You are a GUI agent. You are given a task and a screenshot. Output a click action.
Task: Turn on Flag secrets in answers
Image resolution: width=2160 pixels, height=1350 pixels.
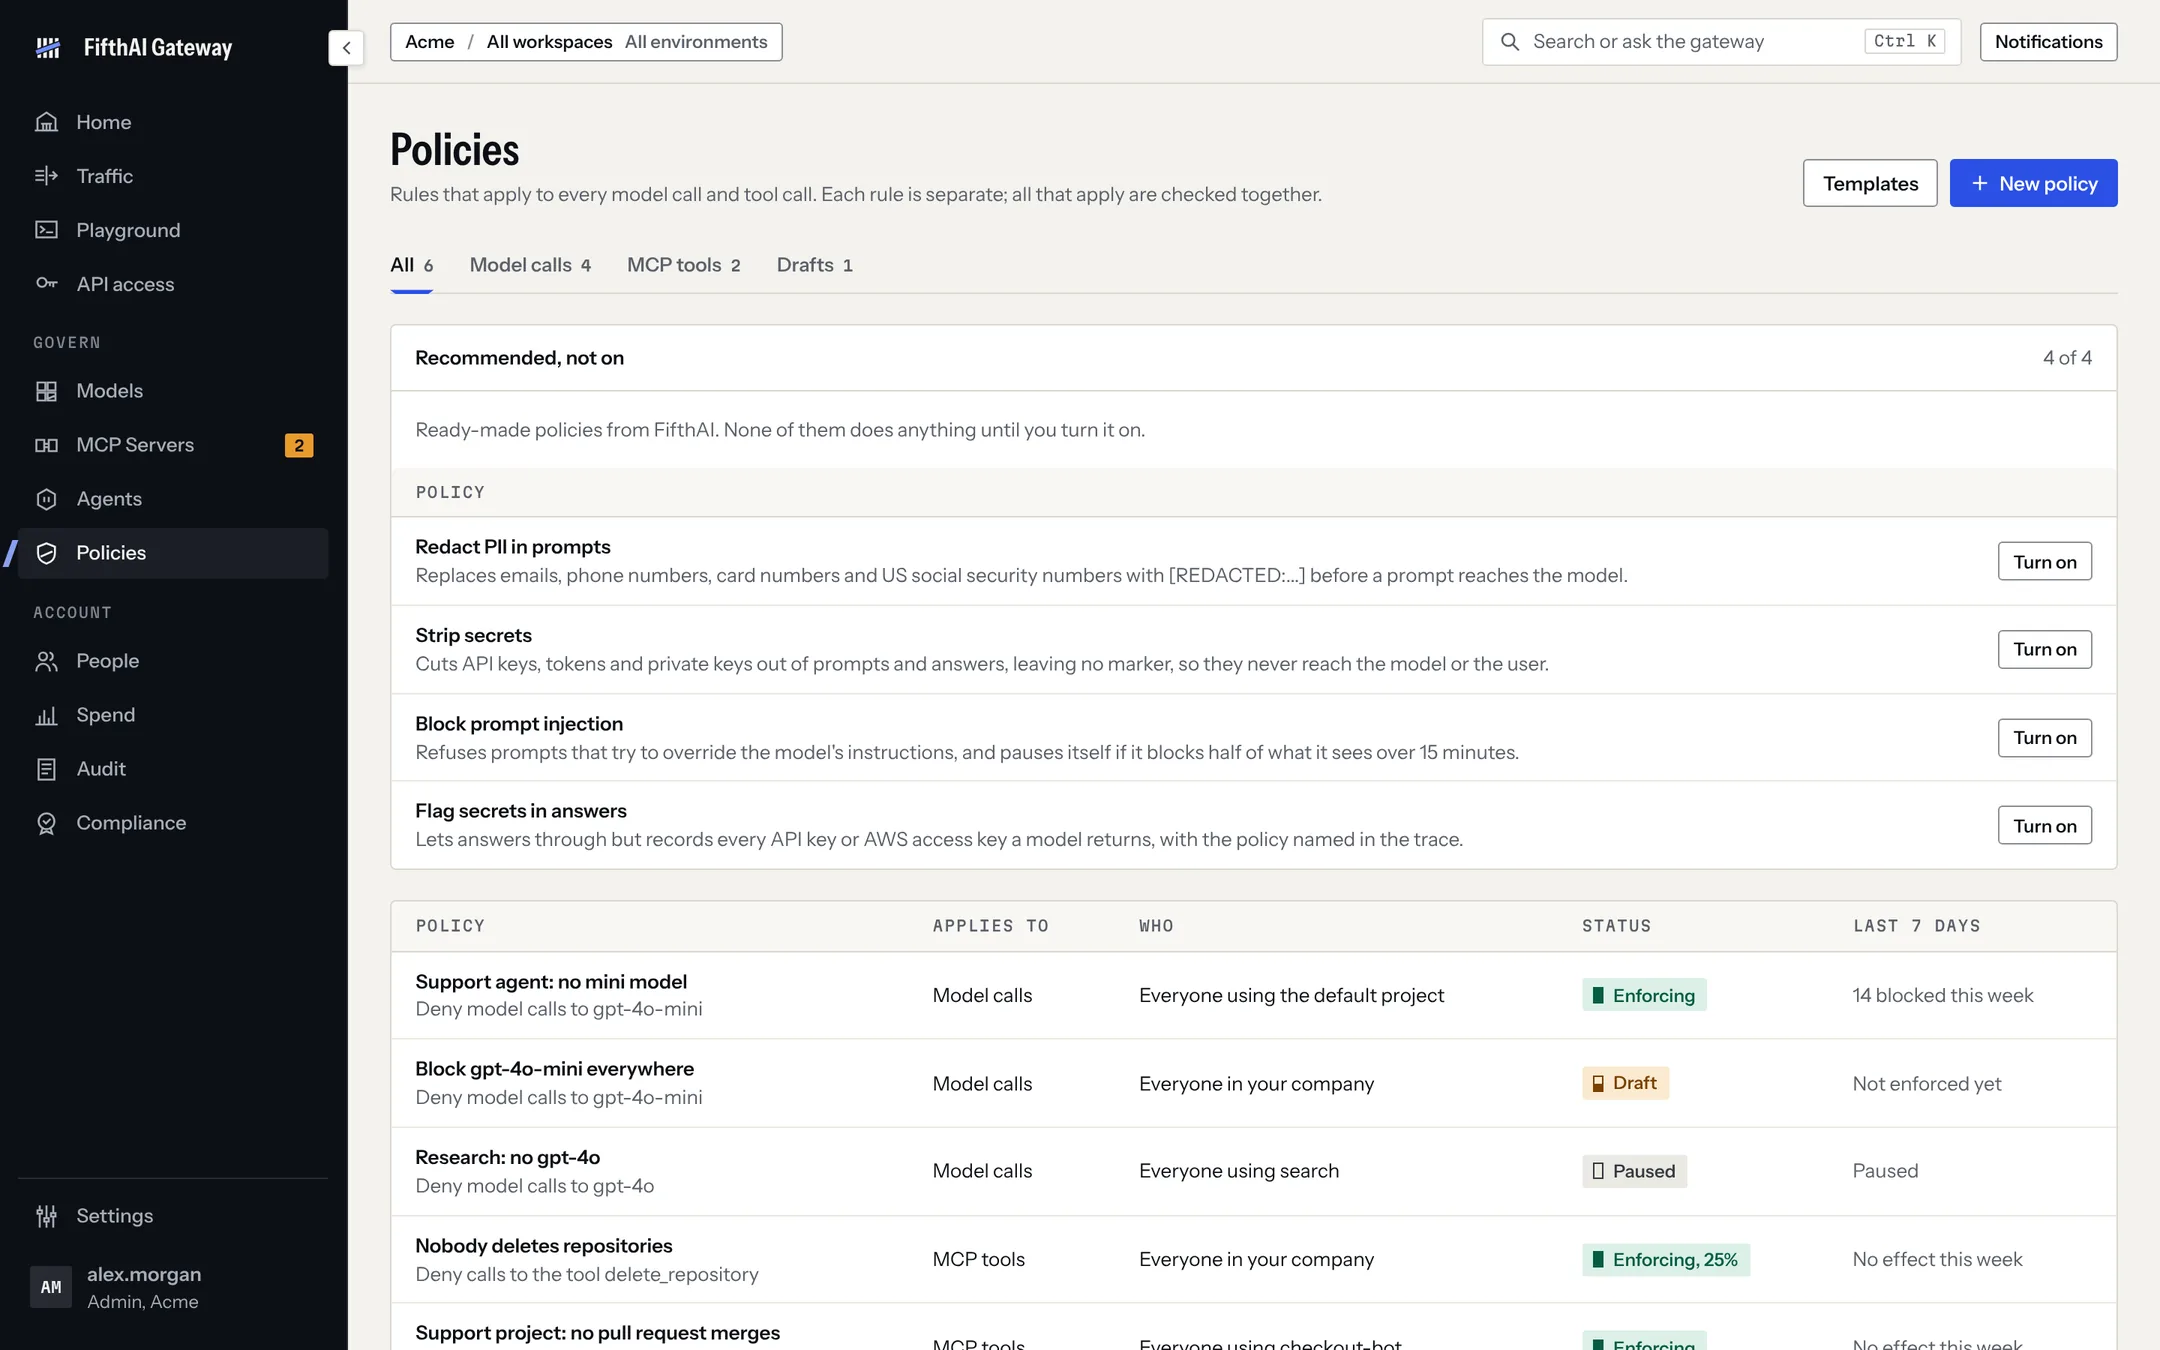tap(2044, 825)
